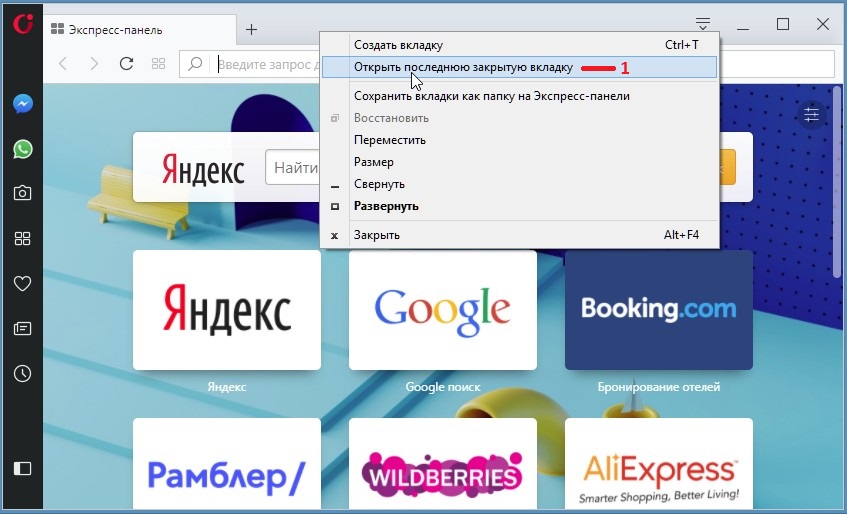The height and width of the screenshot is (514, 847).
Task: Focus the address bar input field
Action: tap(267, 64)
